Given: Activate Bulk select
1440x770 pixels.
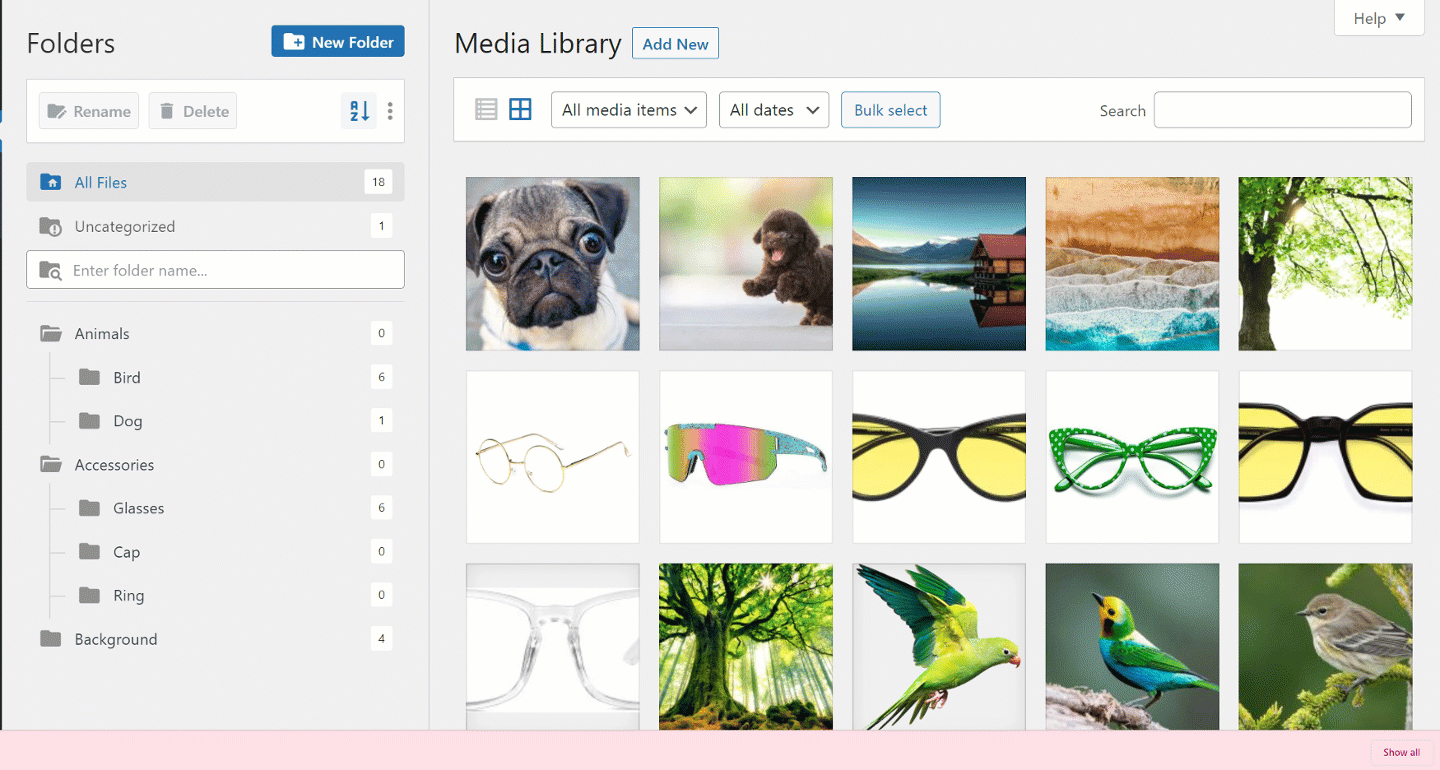Looking at the screenshot, I should [891, 110].
